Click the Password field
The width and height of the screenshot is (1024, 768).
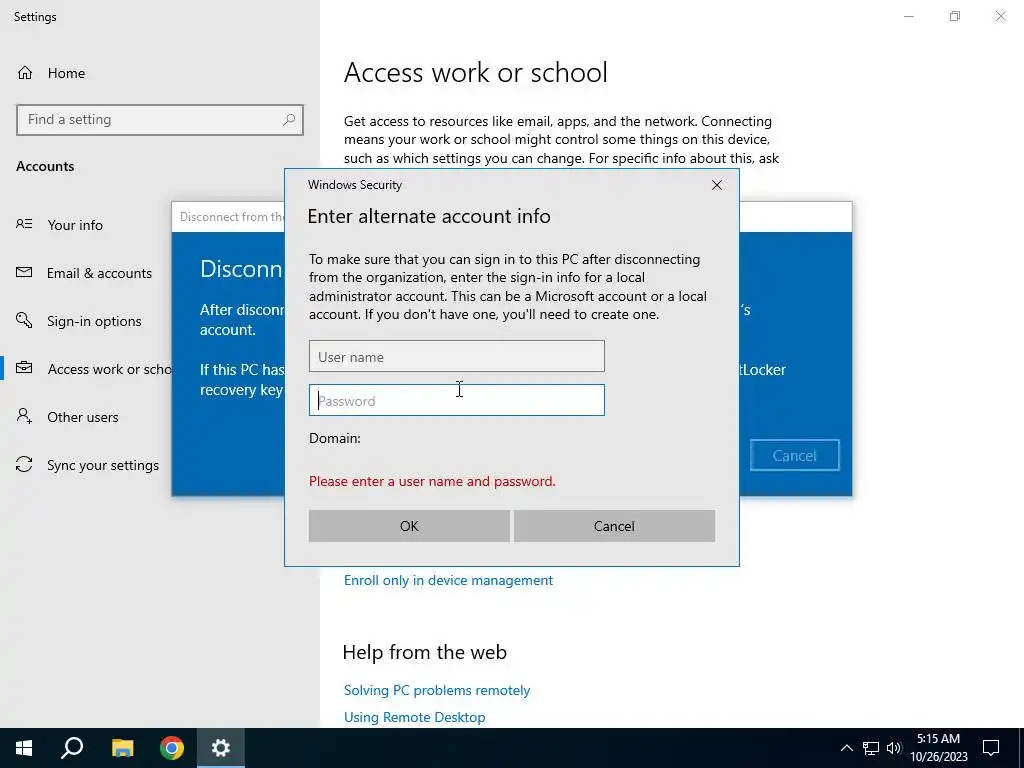click(x=456, y=400)
